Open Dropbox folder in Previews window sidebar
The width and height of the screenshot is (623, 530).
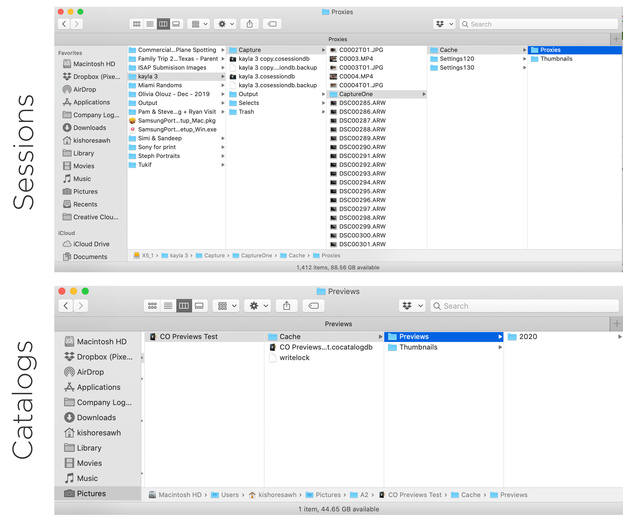coord(104,356)
